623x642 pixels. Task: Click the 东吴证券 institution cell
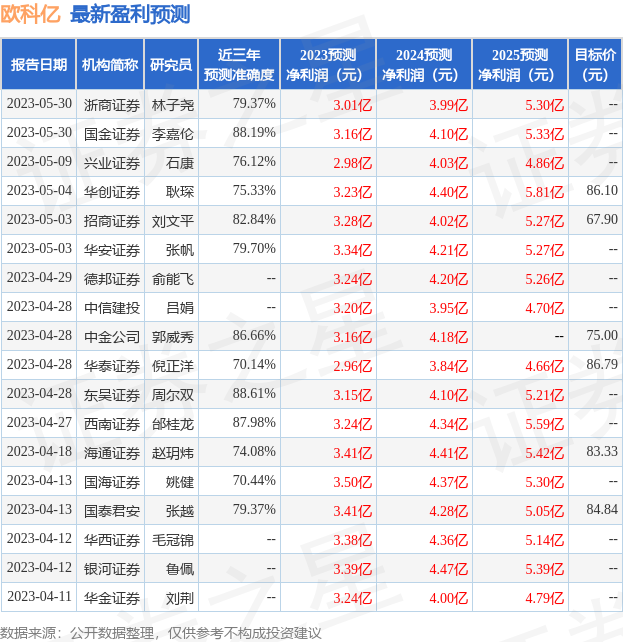tap(112, 395)
